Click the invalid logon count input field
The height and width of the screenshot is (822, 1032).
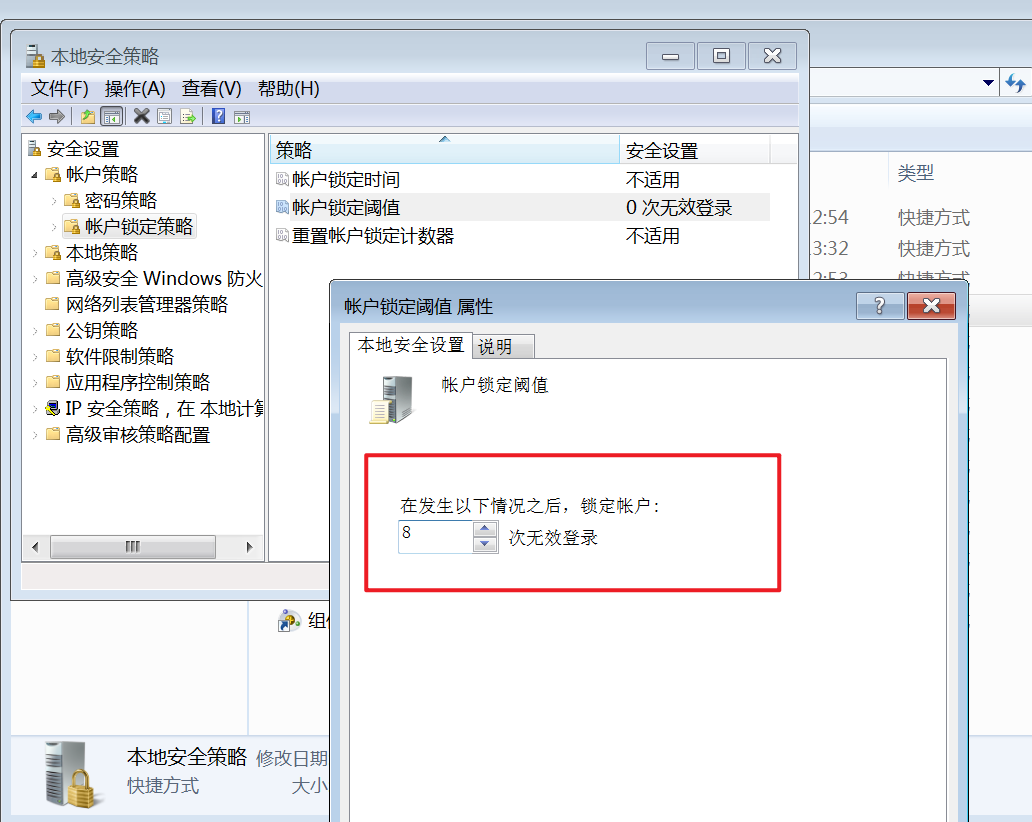435,536
